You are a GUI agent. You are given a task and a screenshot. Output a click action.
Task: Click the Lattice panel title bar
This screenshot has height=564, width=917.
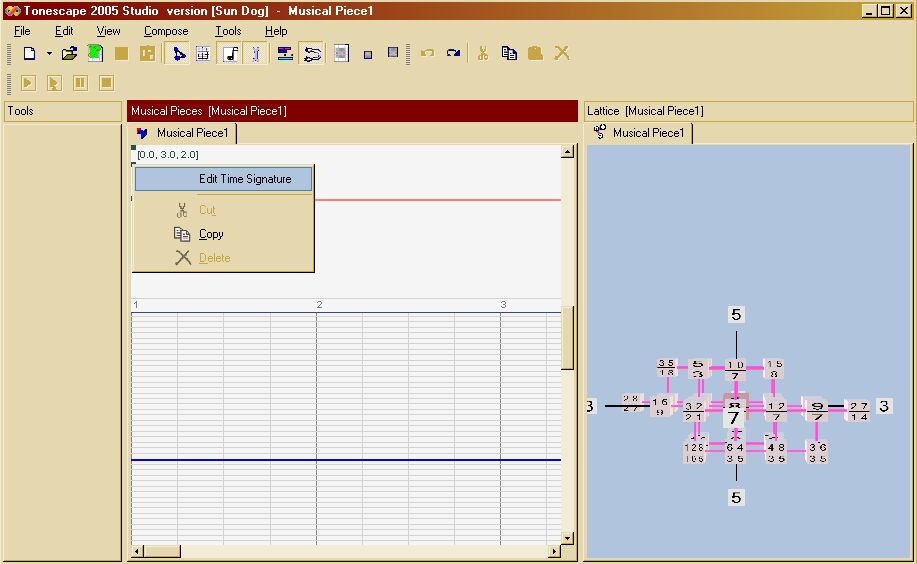[749, 111]
